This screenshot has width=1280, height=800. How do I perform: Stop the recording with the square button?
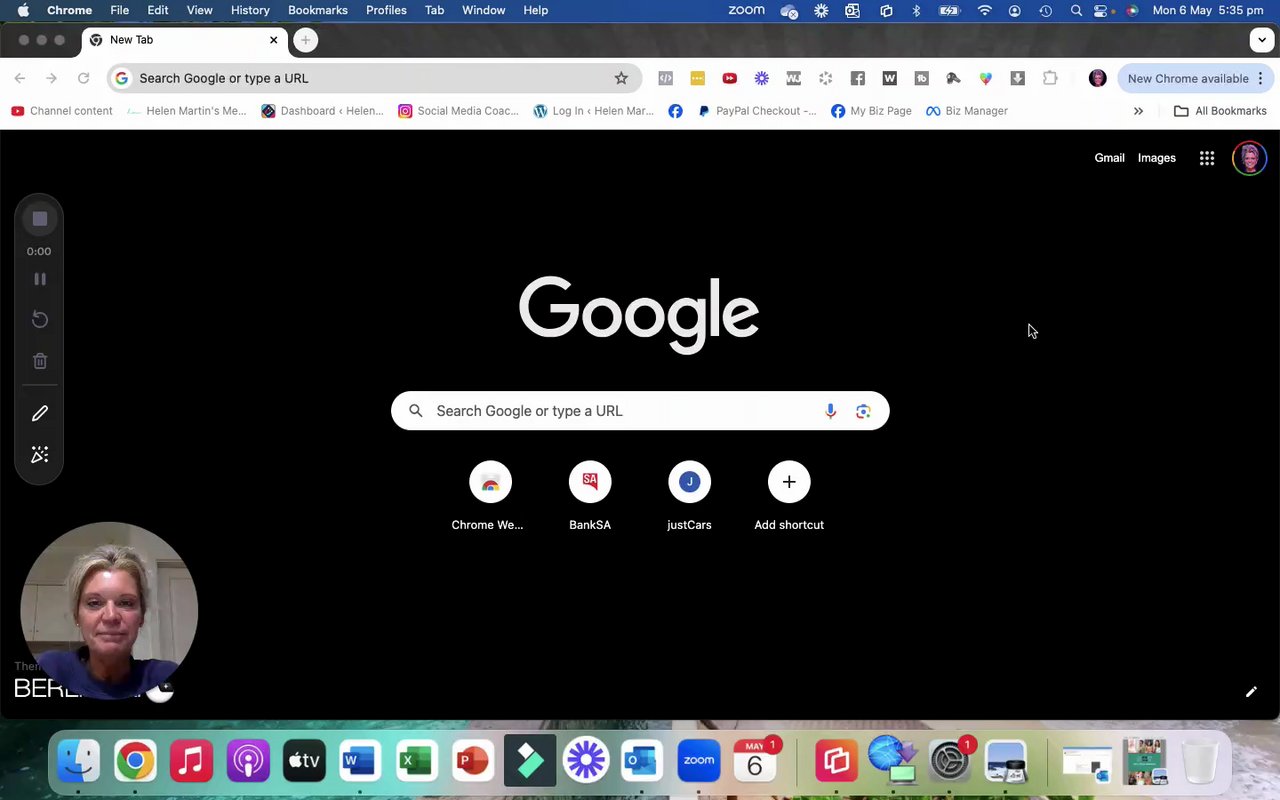(40, 219)
